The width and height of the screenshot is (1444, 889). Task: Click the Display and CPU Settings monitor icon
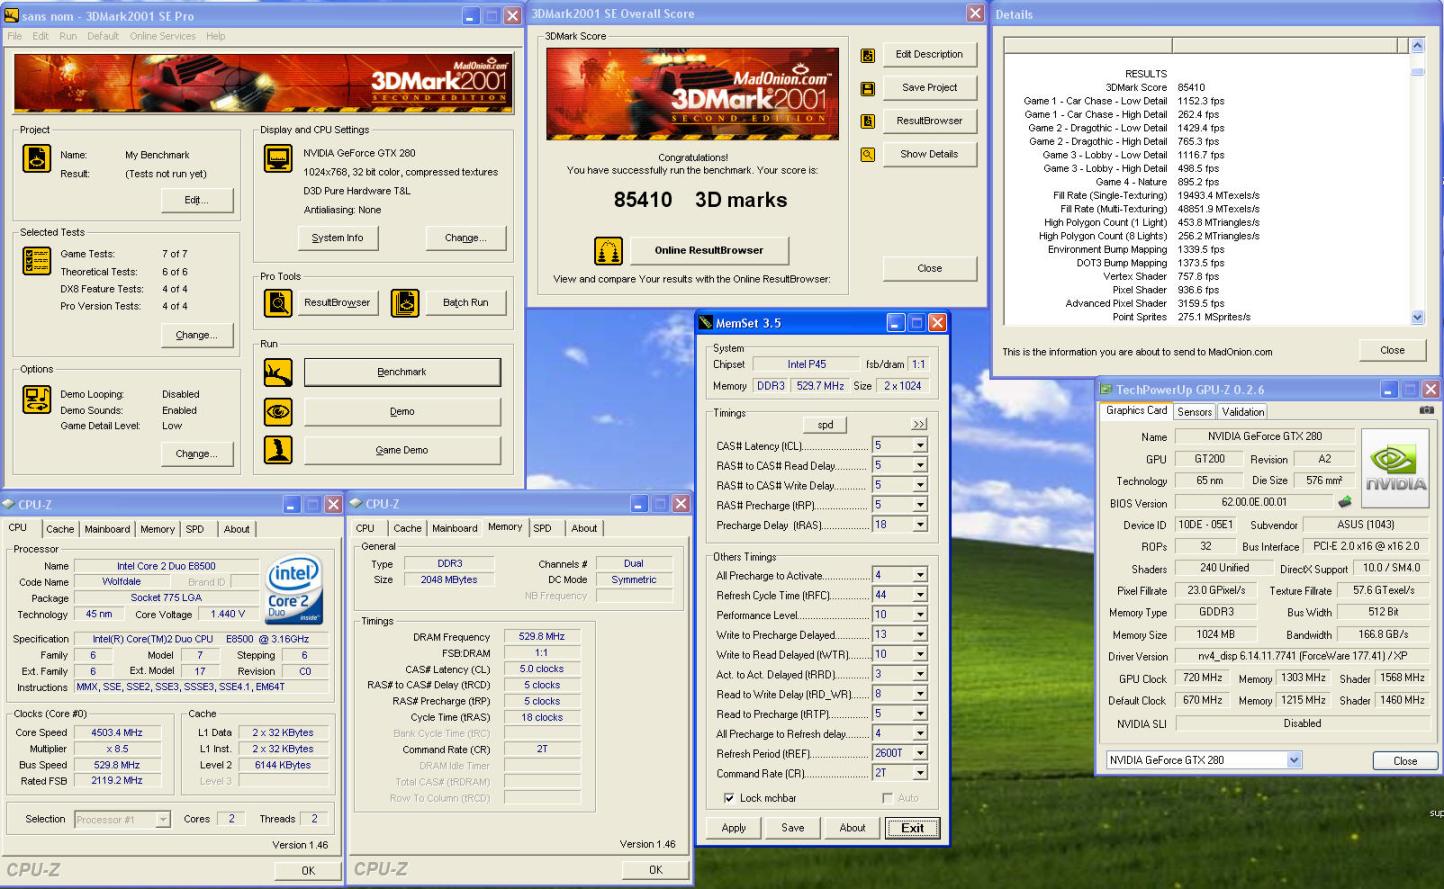pyautogui.click(x=277, y=158)
